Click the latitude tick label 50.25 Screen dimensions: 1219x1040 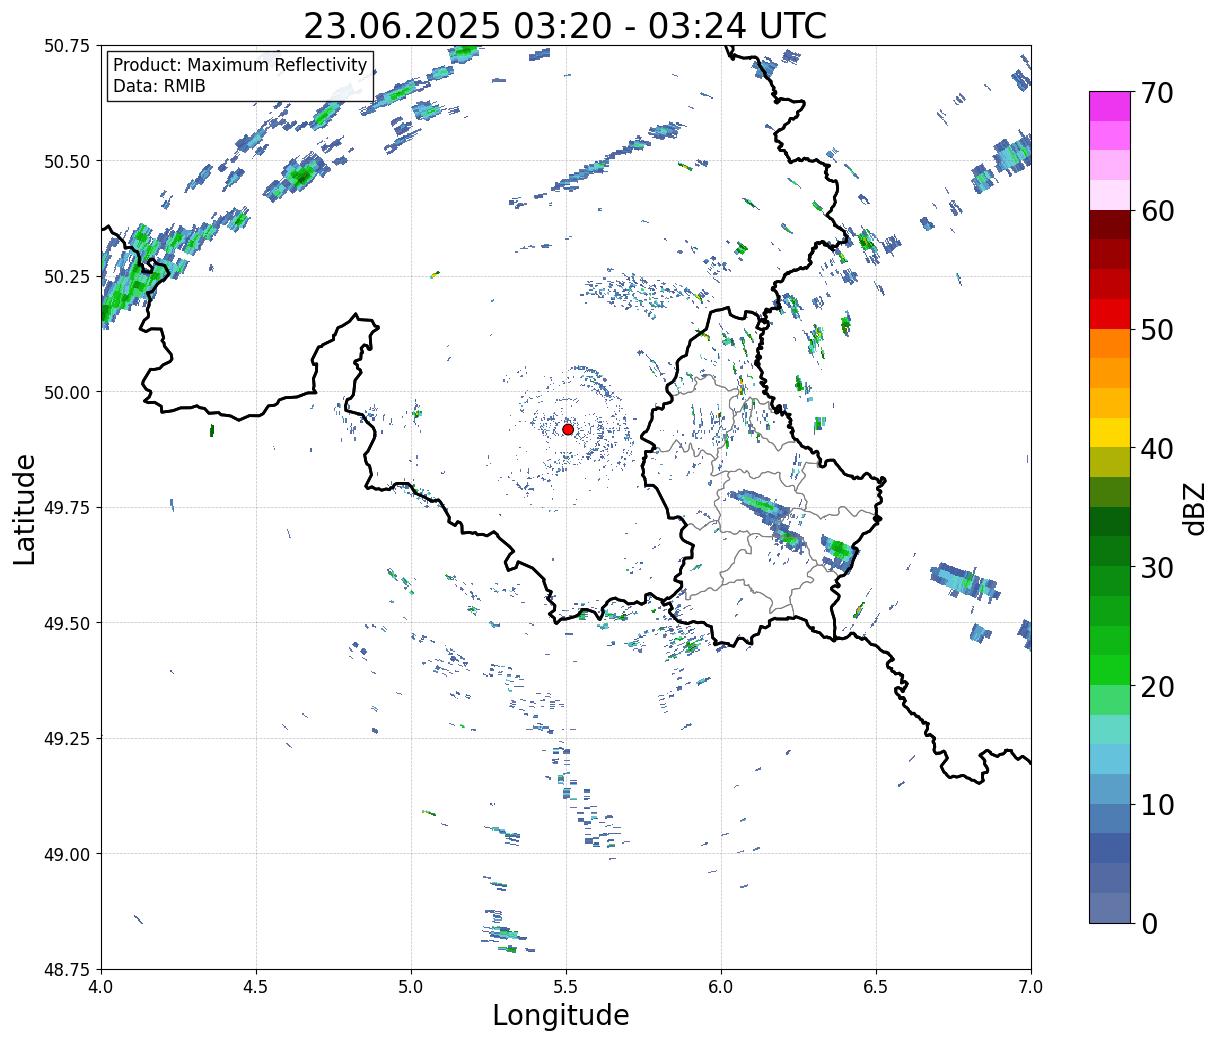[66, 277]
